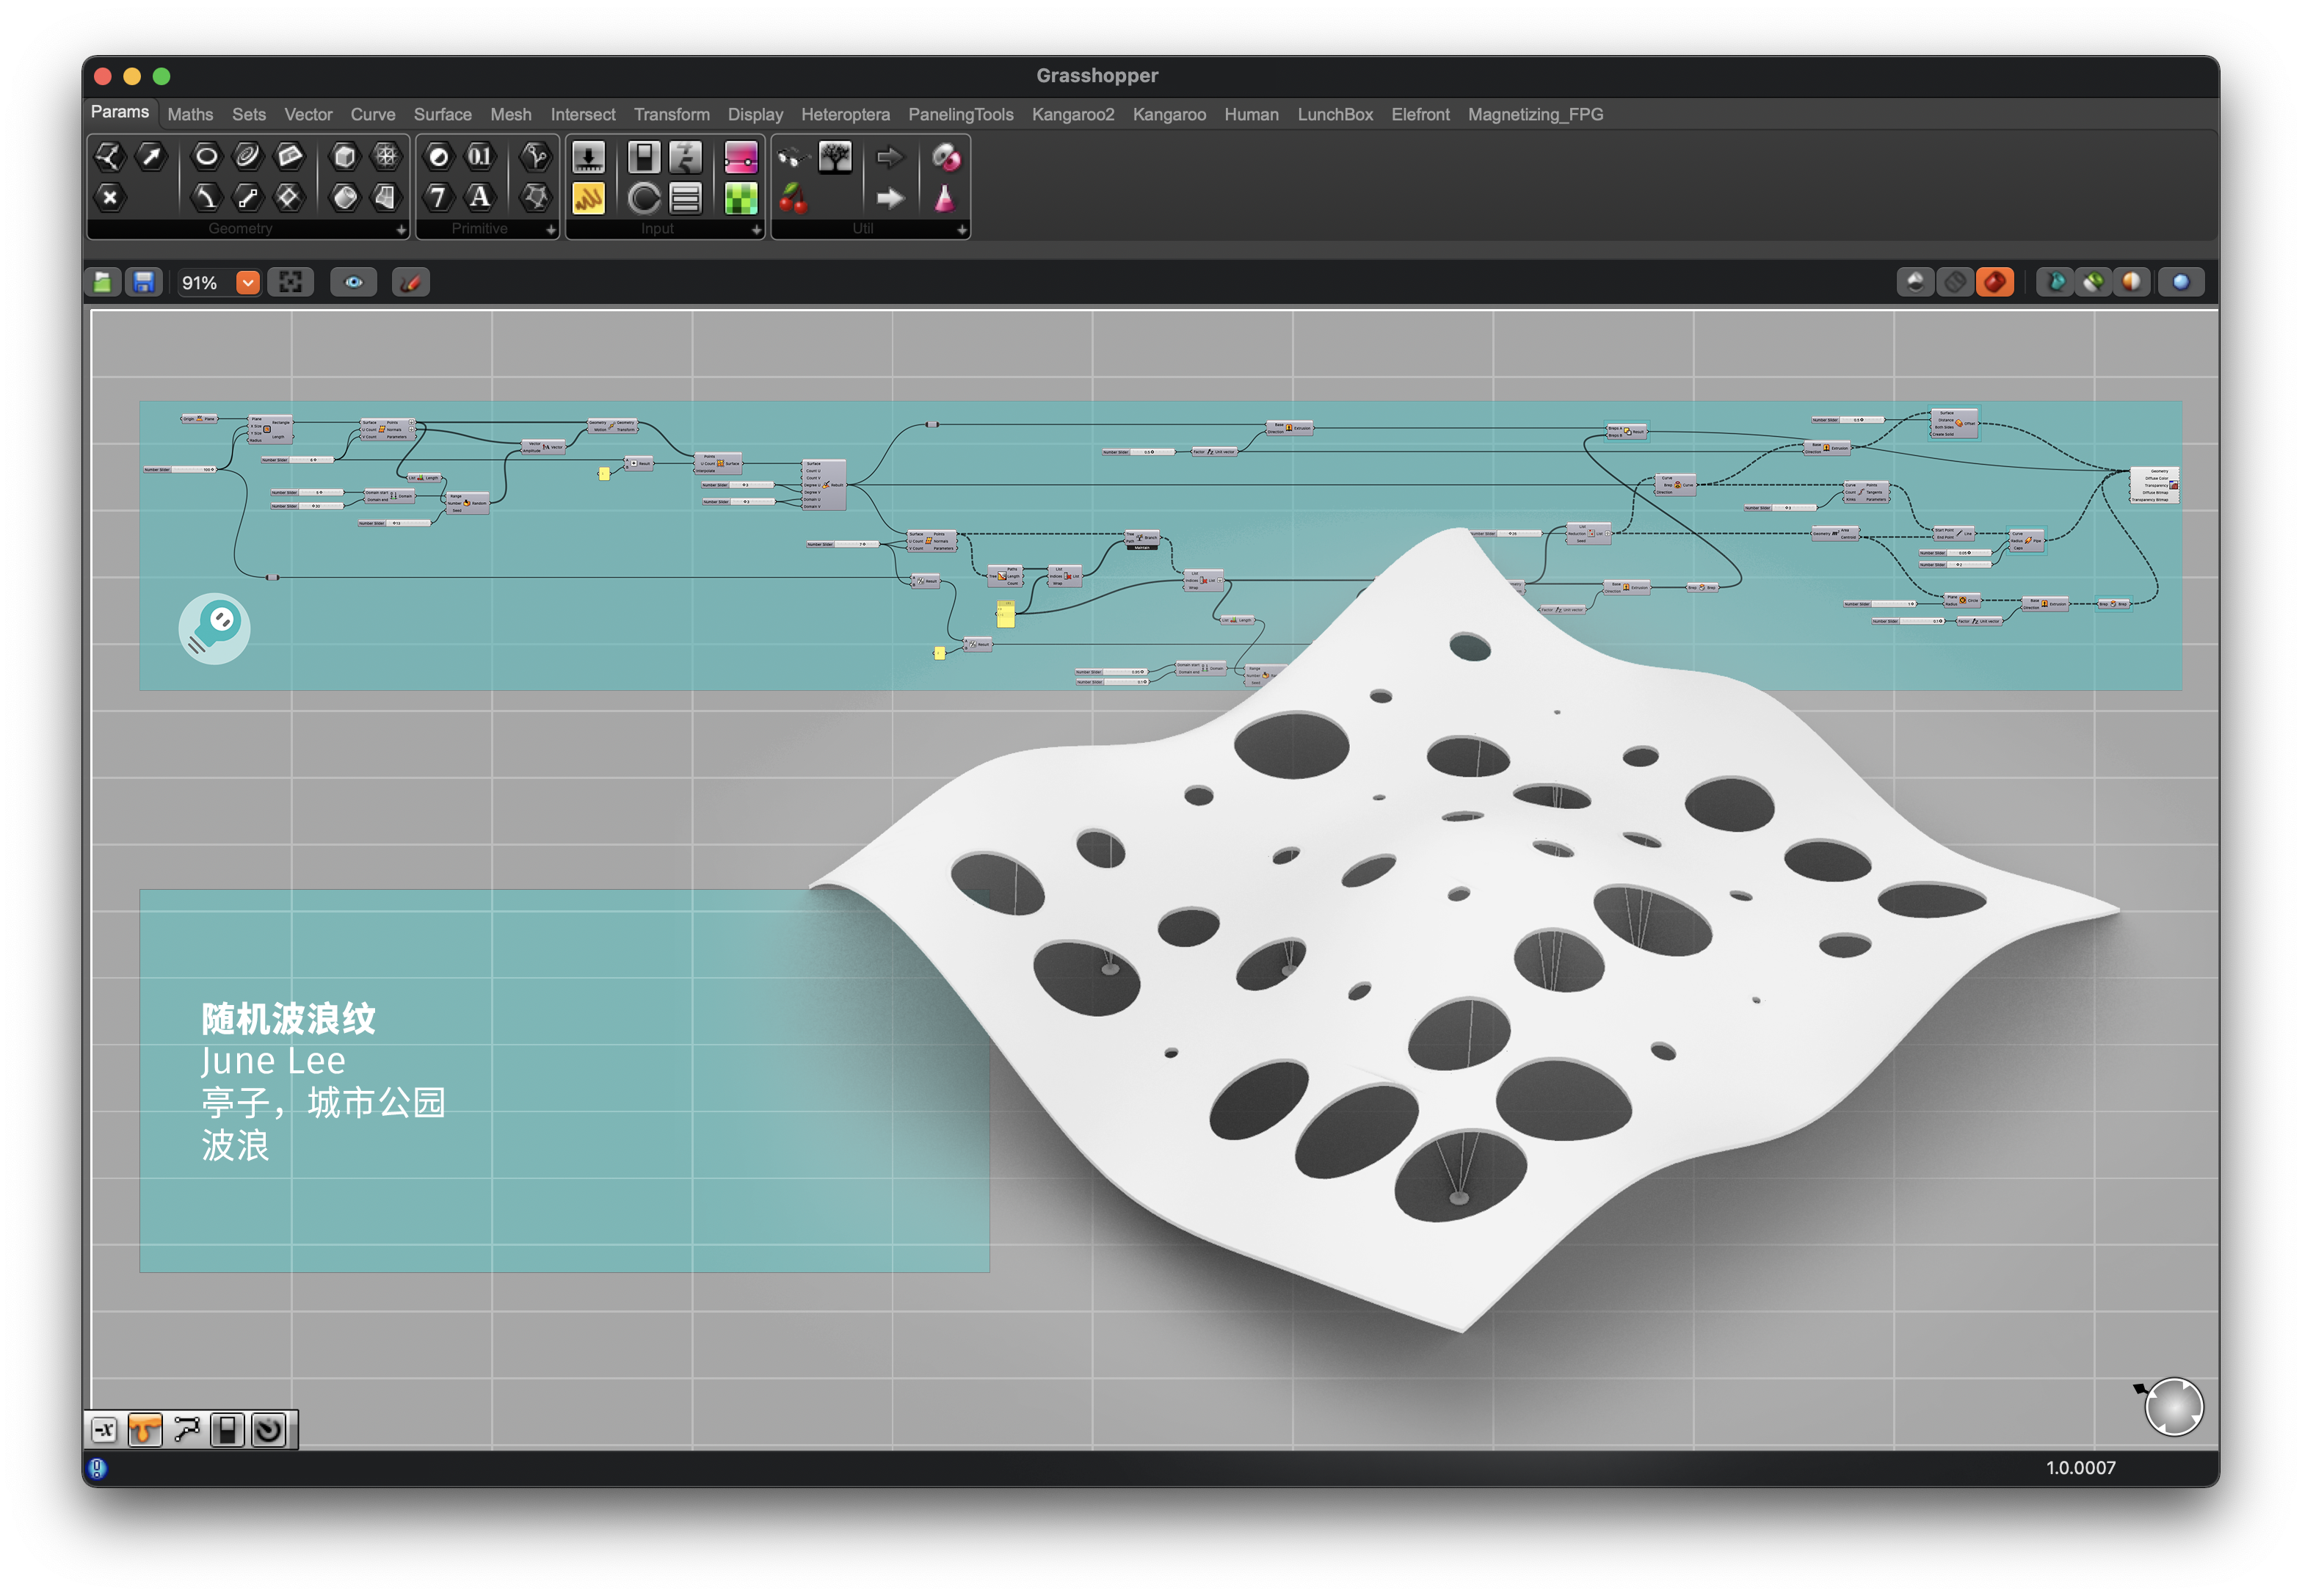
Task: Select the Circle geometry parameter icon
Action: tap(206, 156)
